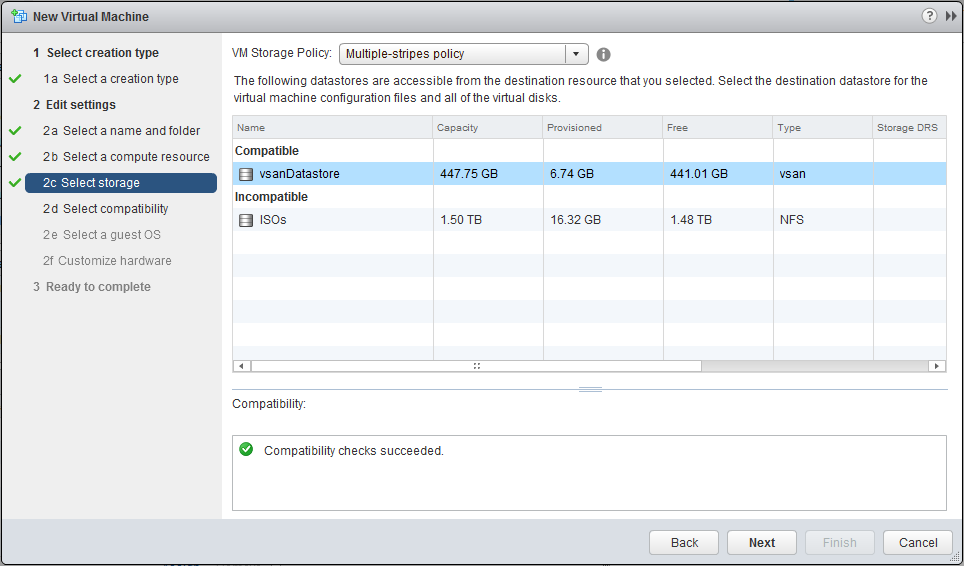Click the Compatible group label

tap(267, 151)
